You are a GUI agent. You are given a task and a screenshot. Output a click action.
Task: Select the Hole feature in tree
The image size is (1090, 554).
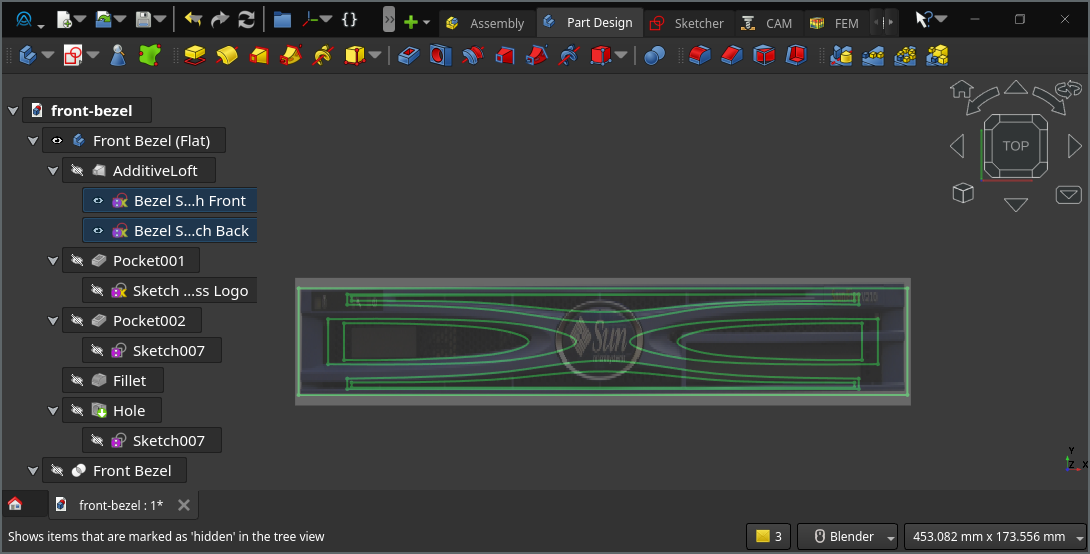pos(128,411)
